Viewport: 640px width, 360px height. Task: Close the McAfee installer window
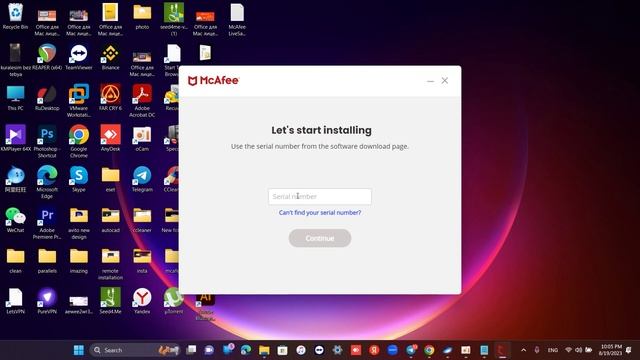445,81
